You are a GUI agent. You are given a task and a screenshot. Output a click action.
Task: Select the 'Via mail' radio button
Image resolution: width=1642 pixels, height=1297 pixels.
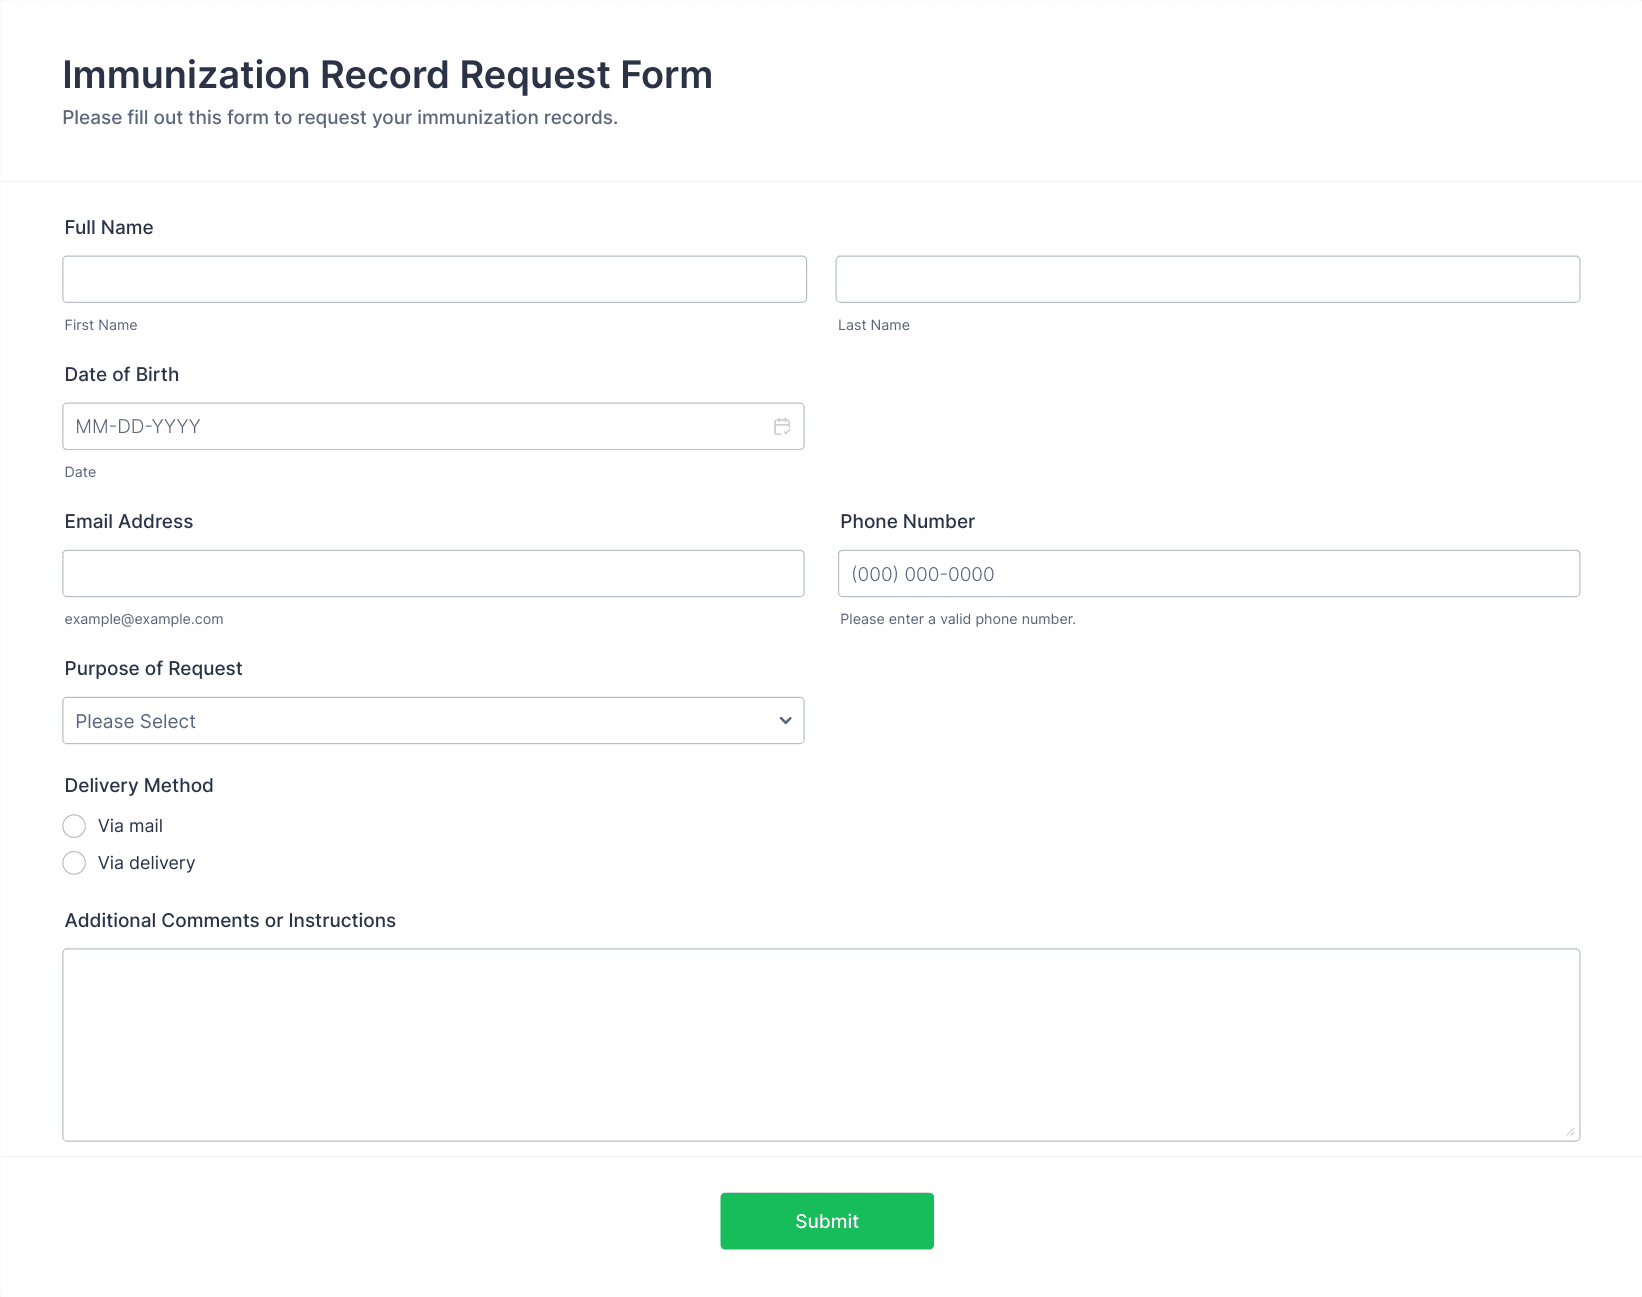coord(75,826)
